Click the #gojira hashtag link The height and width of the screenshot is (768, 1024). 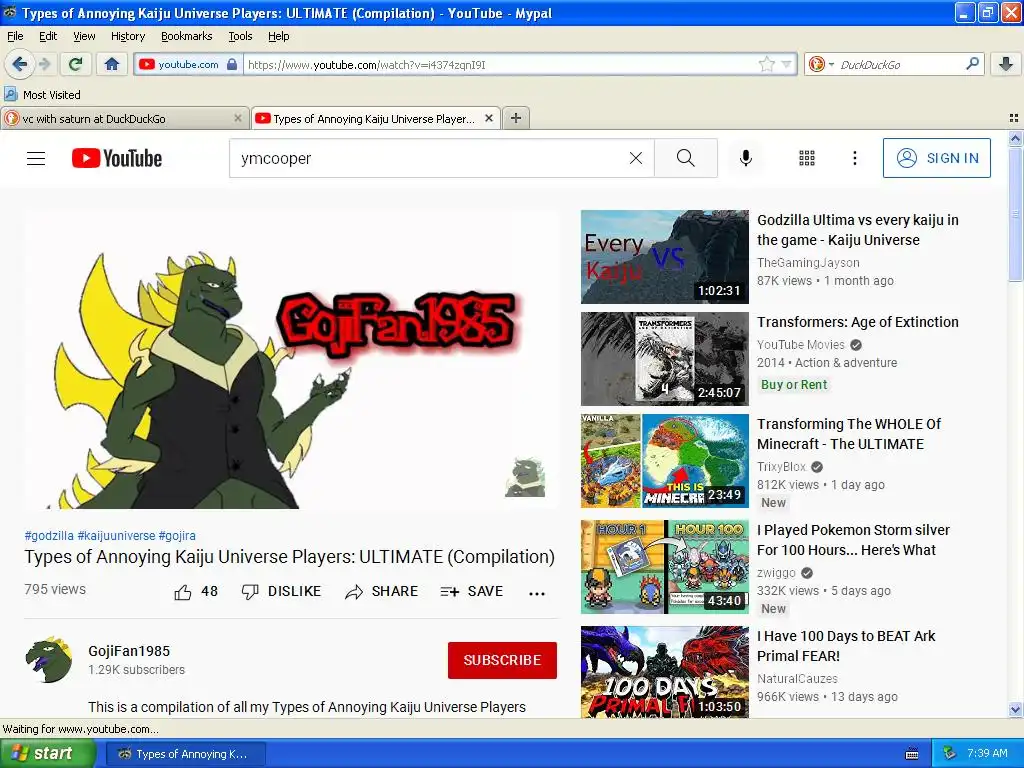177,536
